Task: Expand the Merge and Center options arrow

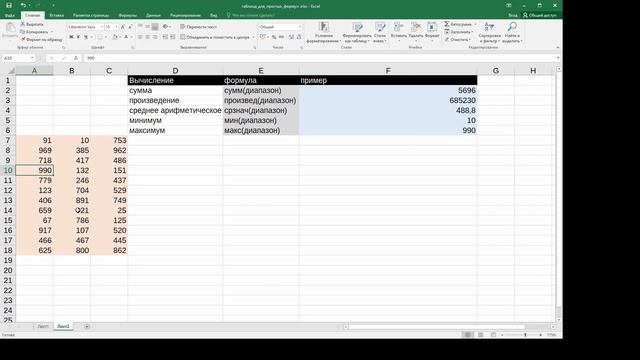Action: 253,37
